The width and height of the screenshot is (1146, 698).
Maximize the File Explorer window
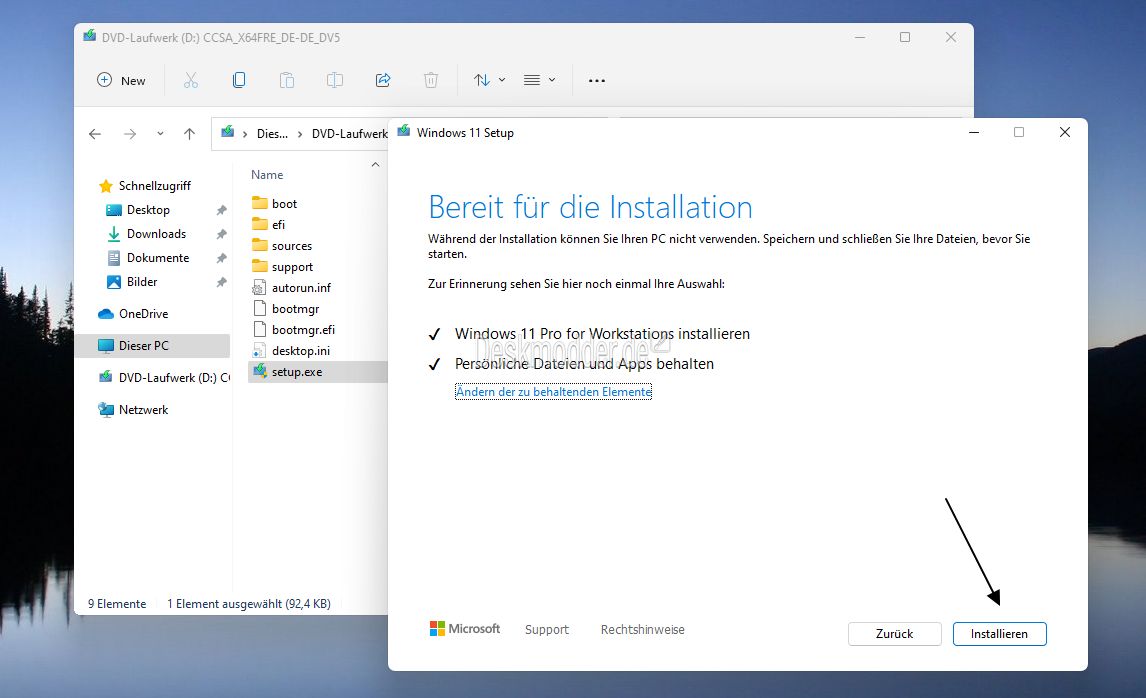(905, 37)
